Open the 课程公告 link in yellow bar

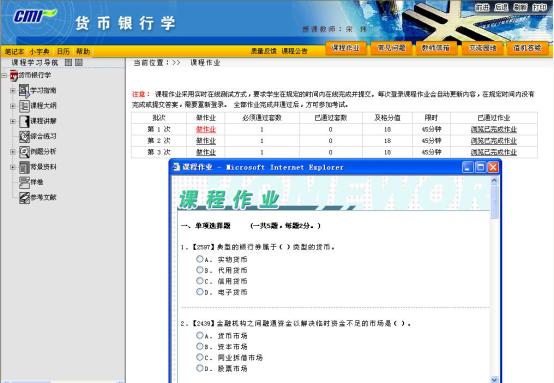pos(294,51)
